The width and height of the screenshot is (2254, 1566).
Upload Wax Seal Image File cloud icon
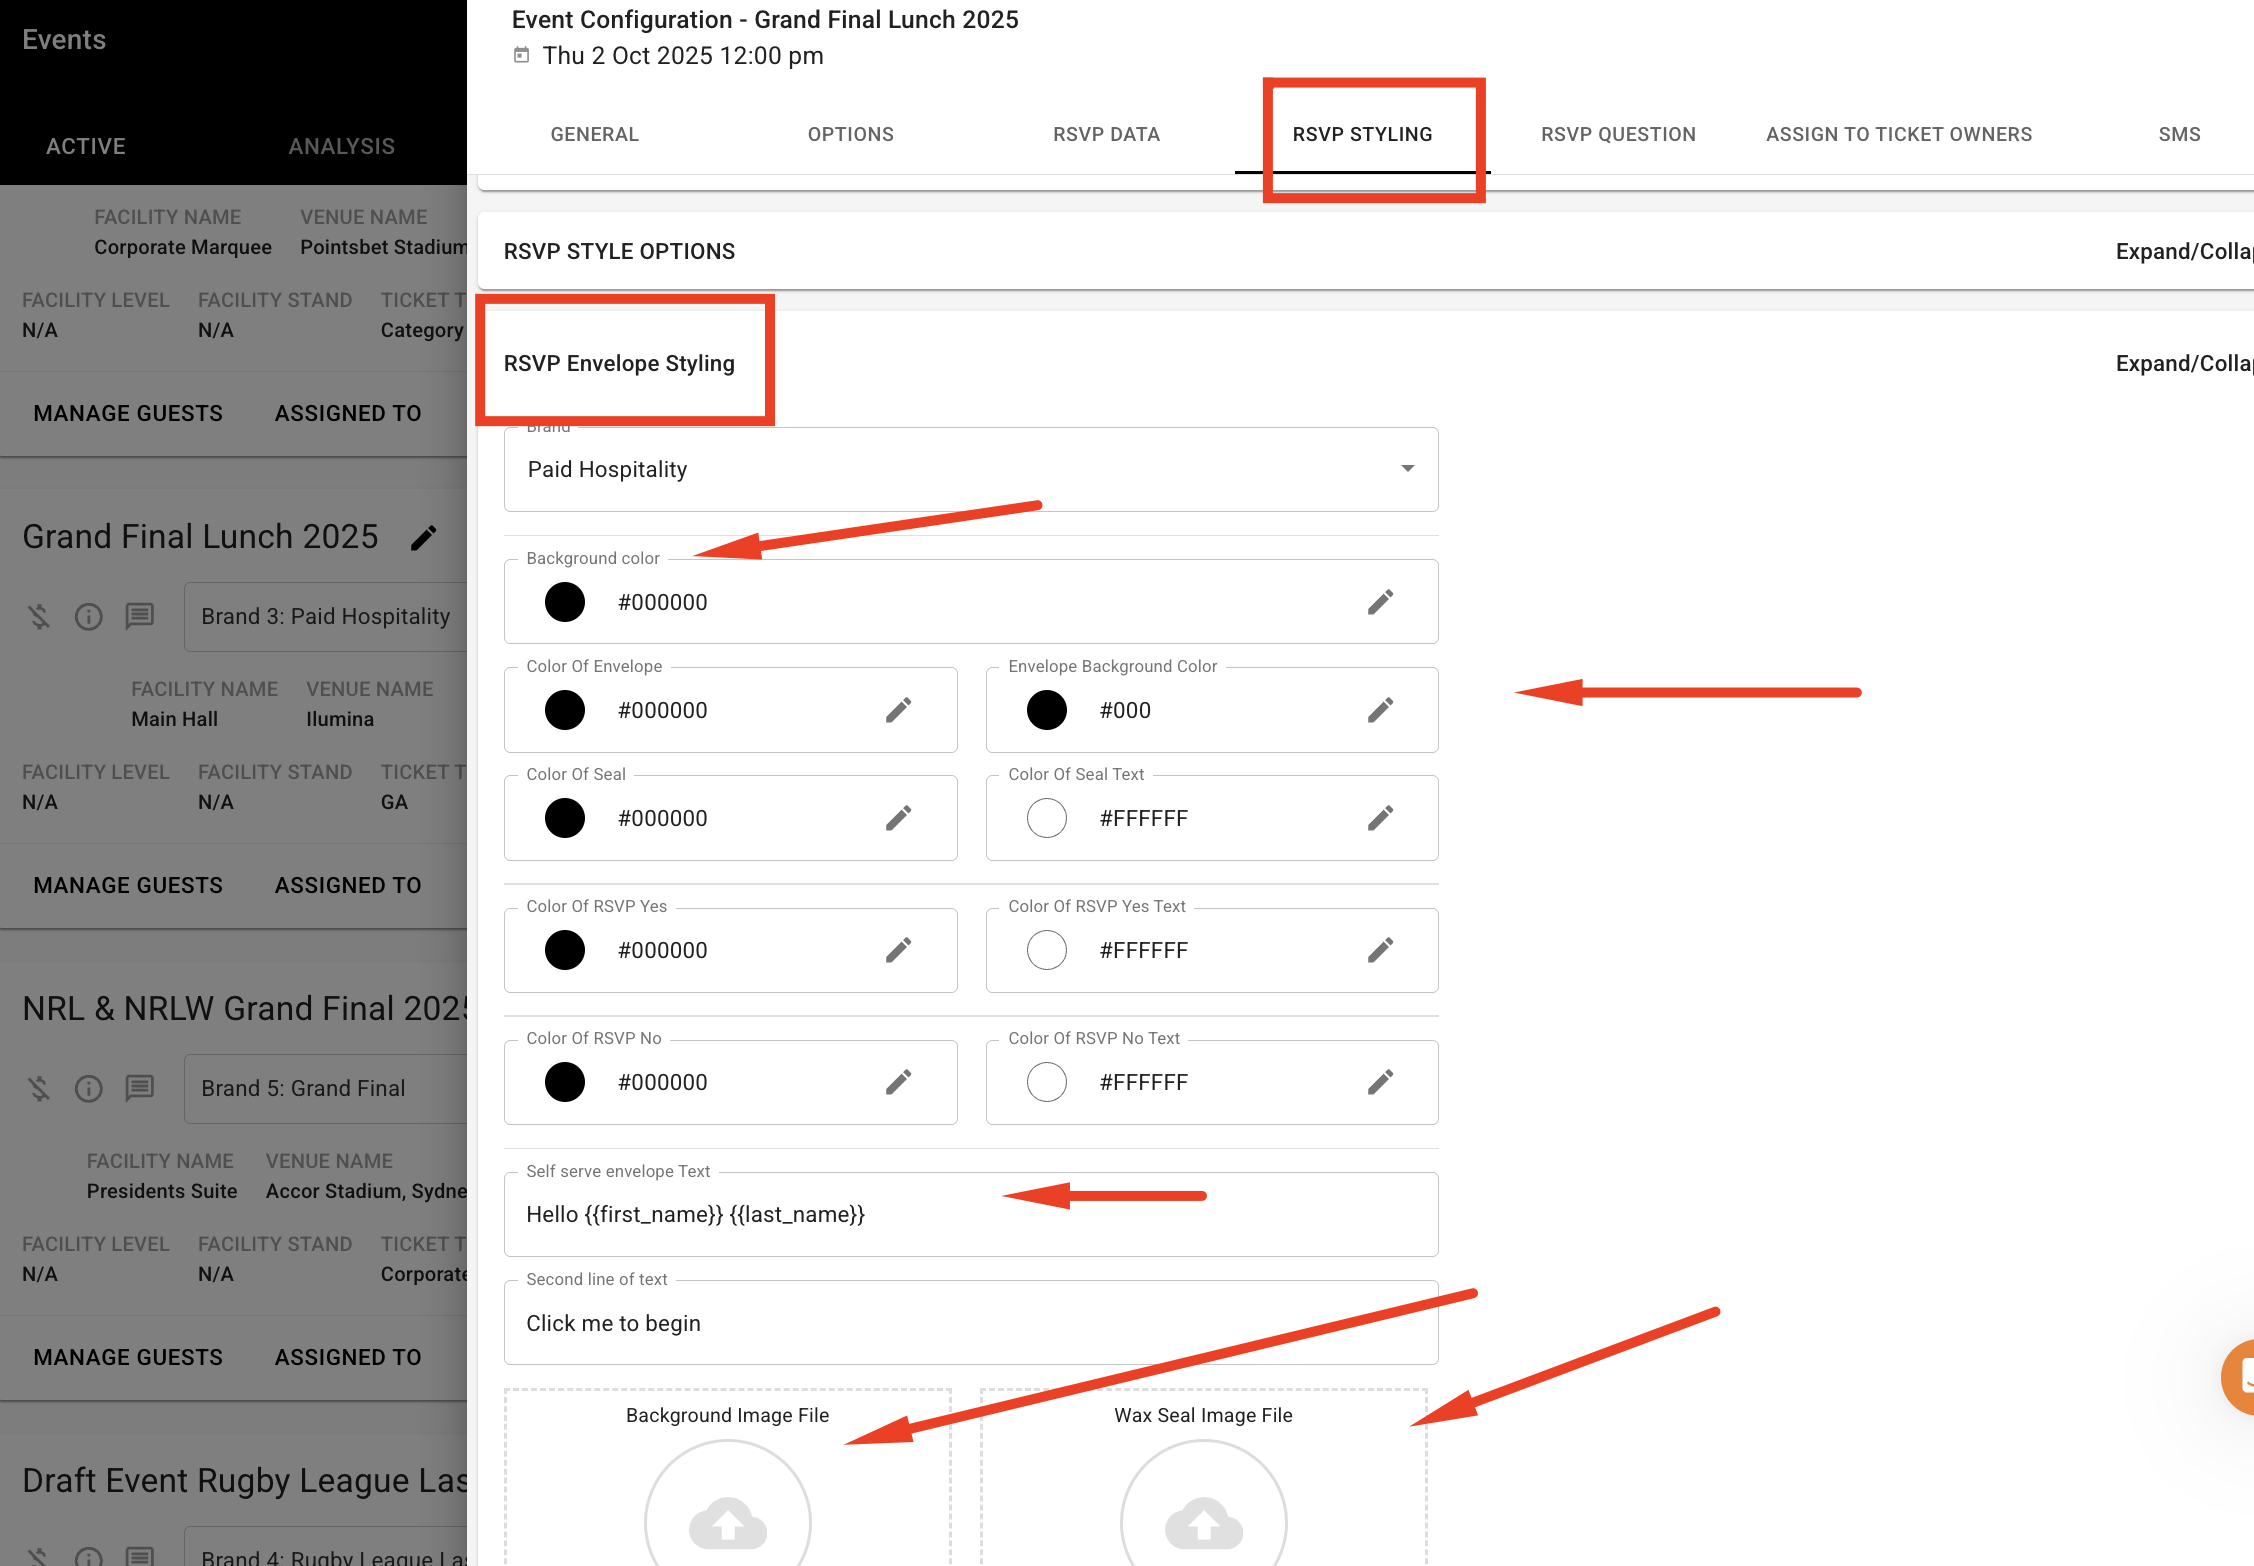(1204, 1523)
